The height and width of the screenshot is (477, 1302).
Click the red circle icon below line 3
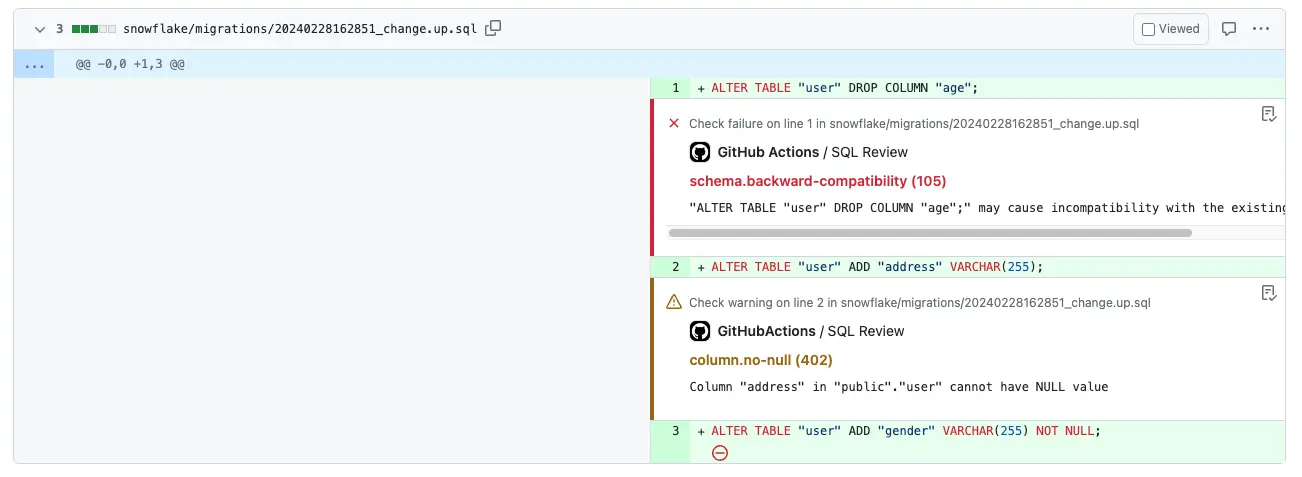(719, 453)
